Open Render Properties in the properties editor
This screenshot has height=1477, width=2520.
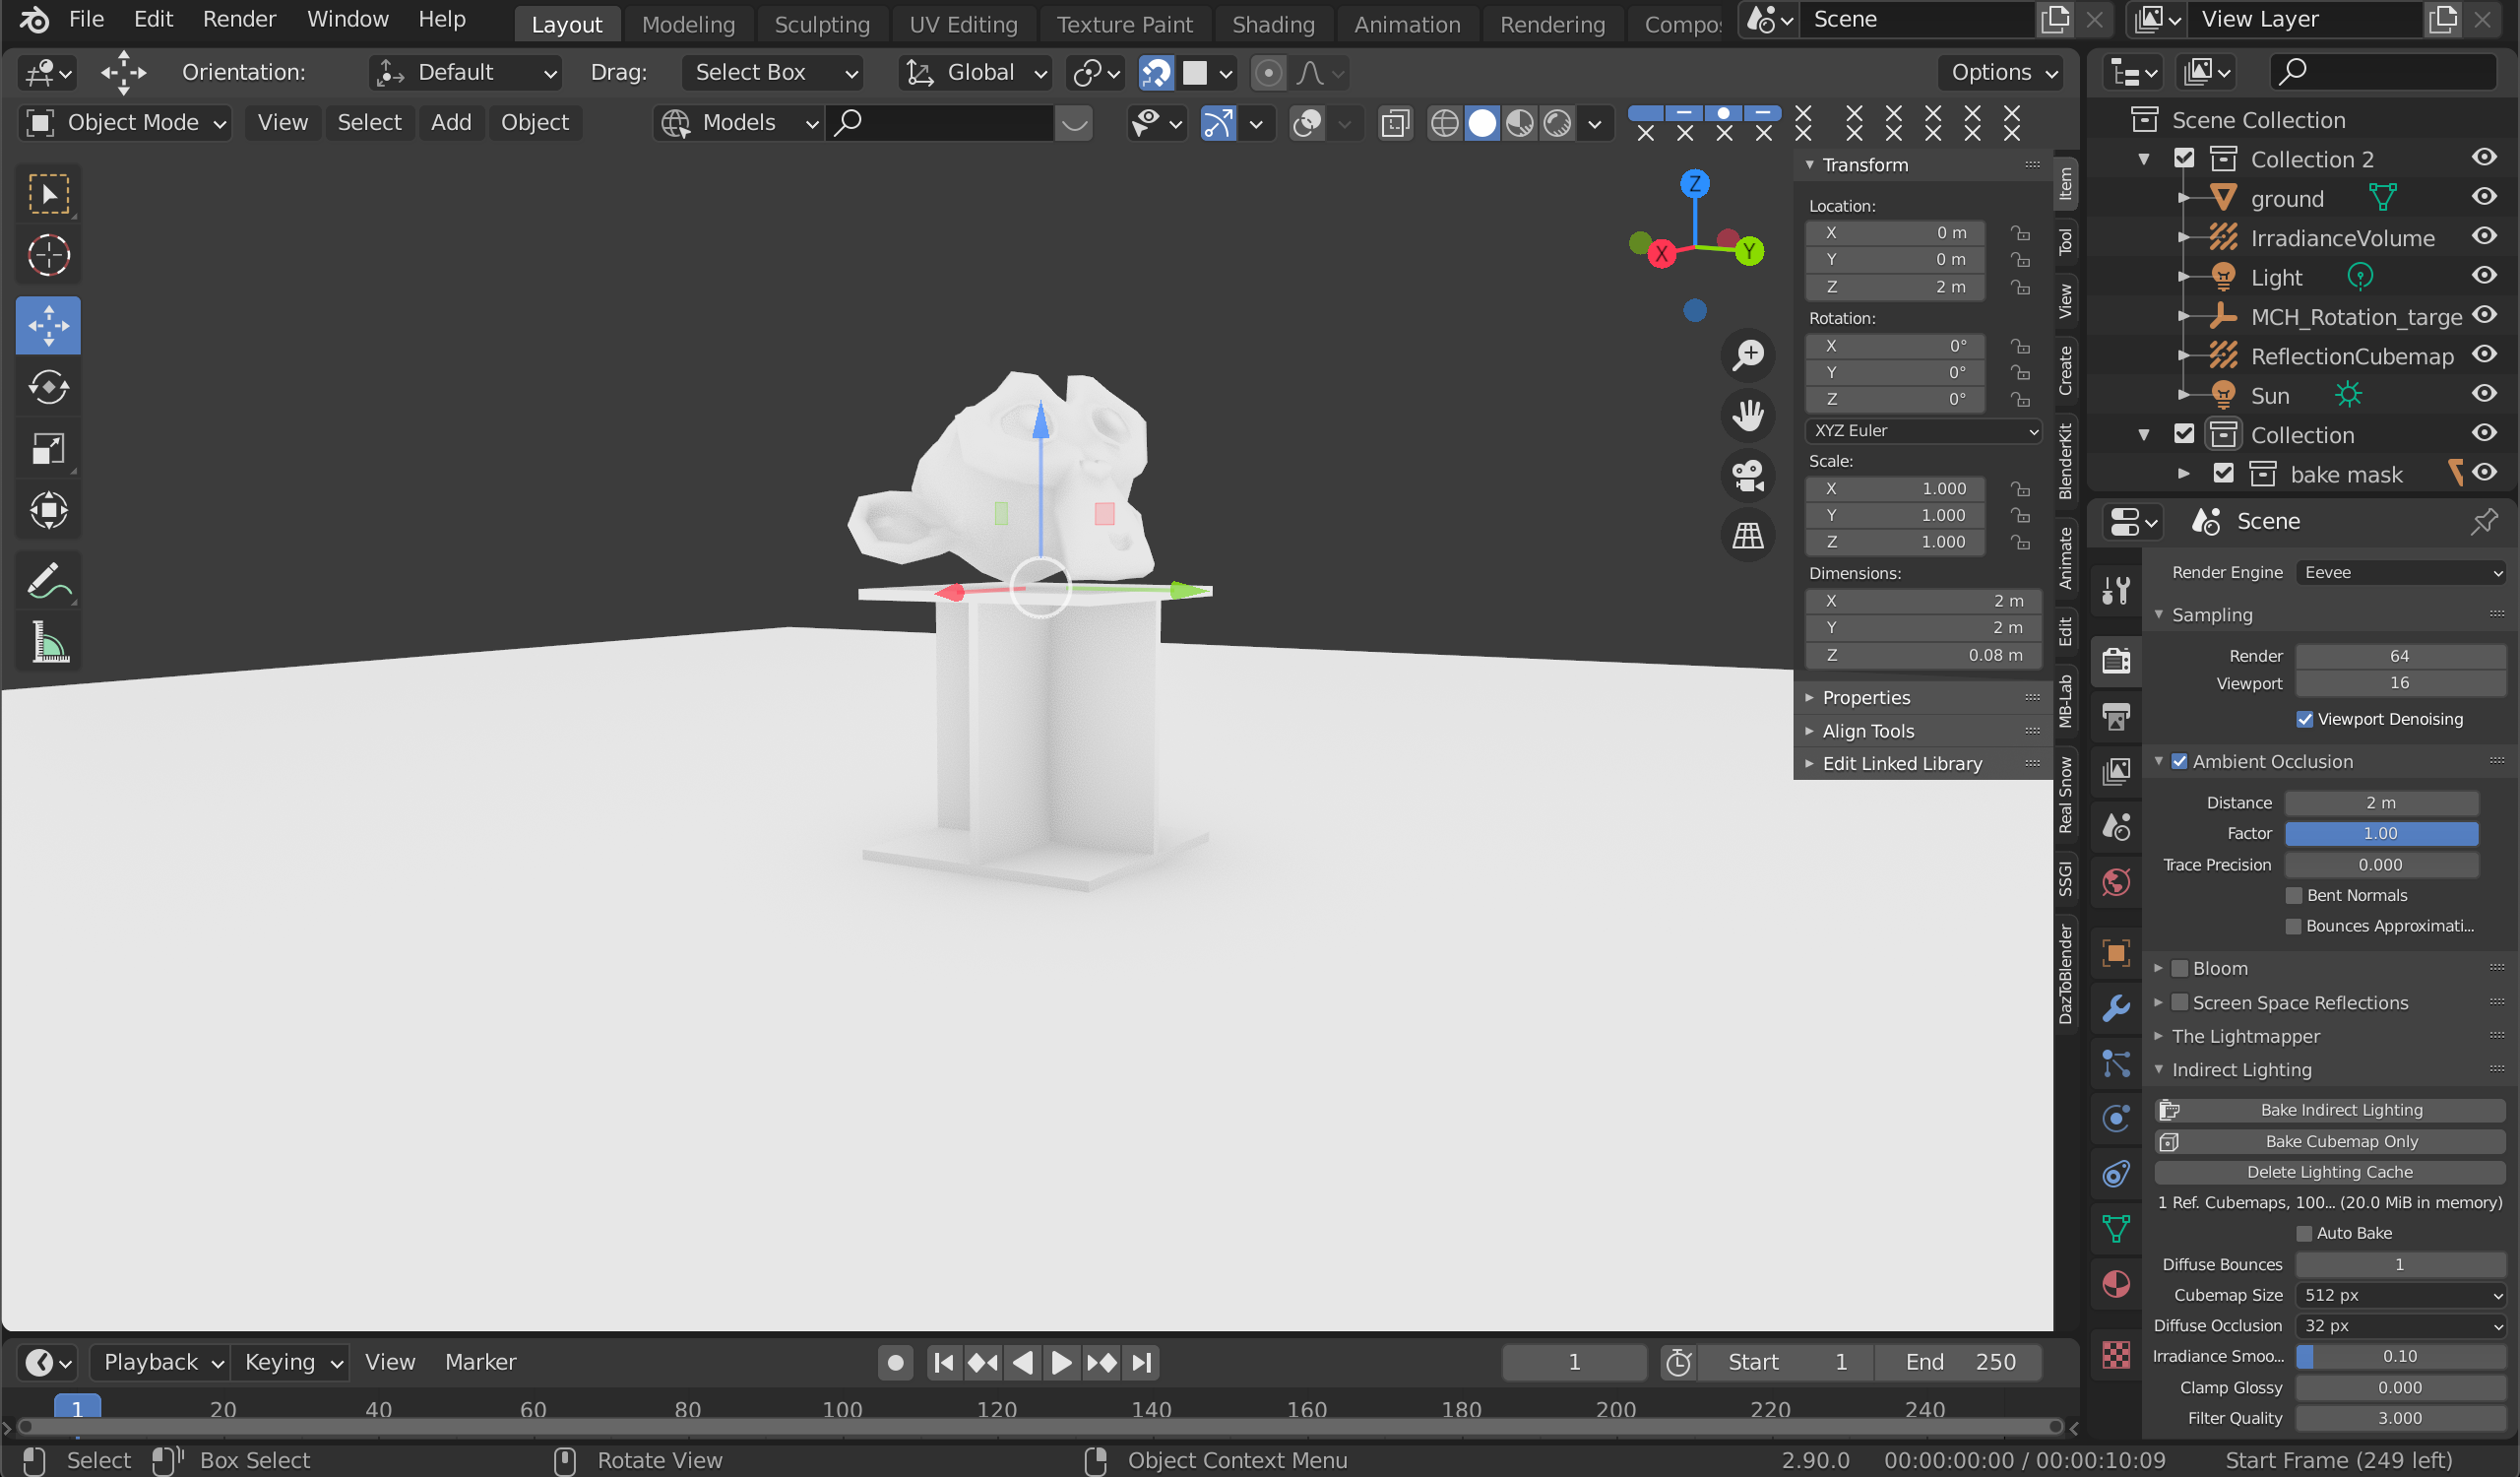point(2116,660)
